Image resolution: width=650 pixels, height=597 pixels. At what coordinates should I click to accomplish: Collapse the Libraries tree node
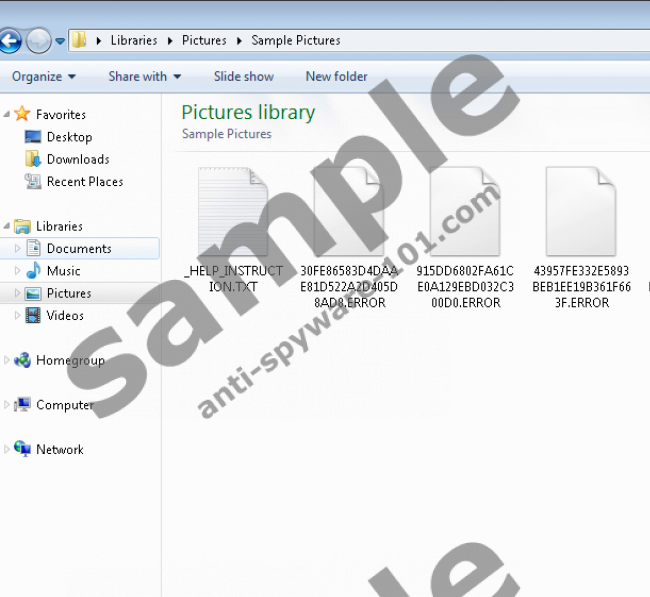(x=7, y=227)
